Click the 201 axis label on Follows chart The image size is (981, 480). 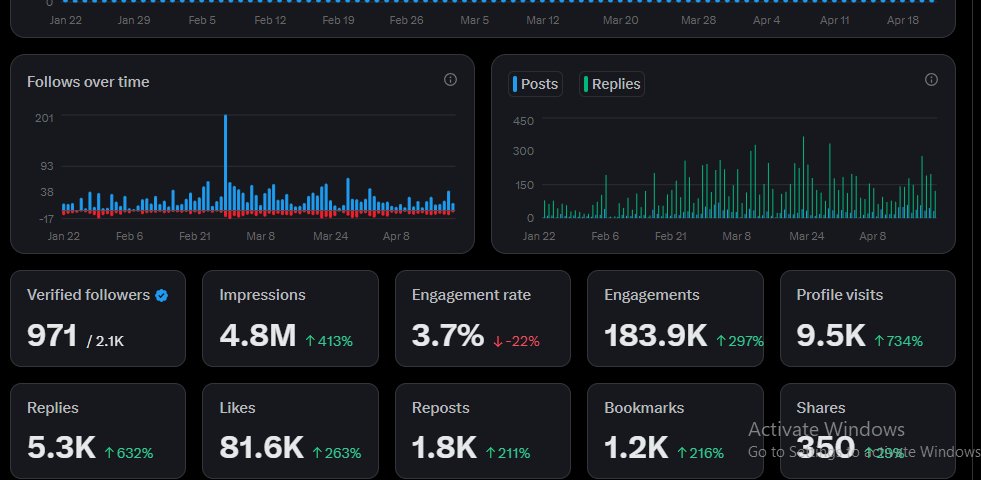44,118
